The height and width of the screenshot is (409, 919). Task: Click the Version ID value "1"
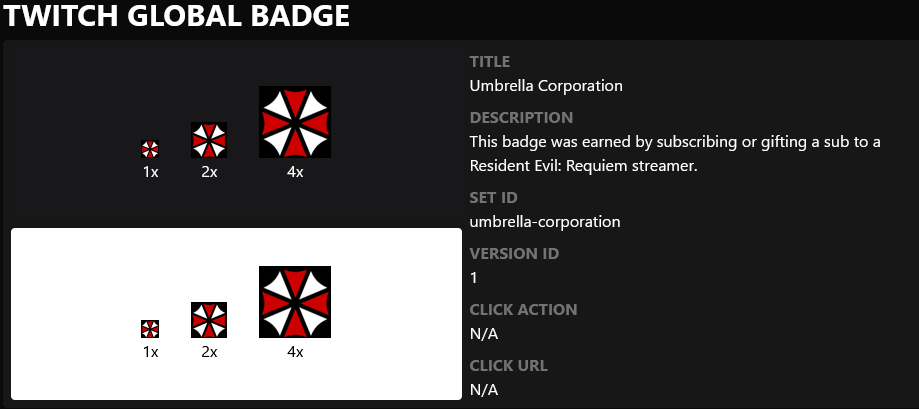click(474, 277)
